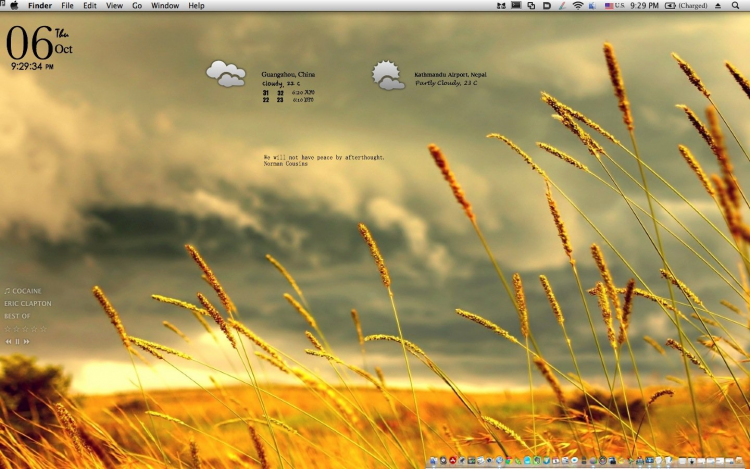Skip to next track in music widget
This screenshot has width=750, height=469.
point(27,341)
